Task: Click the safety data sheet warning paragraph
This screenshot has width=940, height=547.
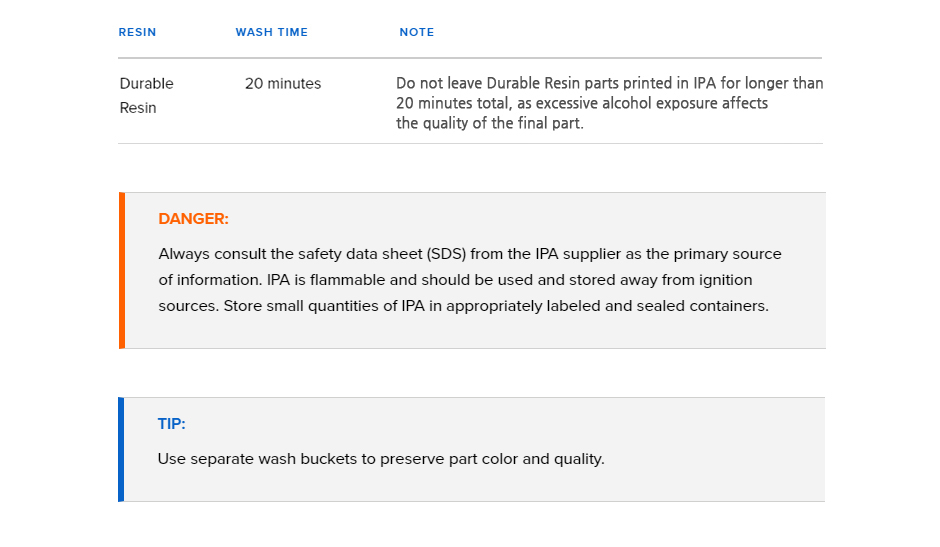Action: pos(469,279)
